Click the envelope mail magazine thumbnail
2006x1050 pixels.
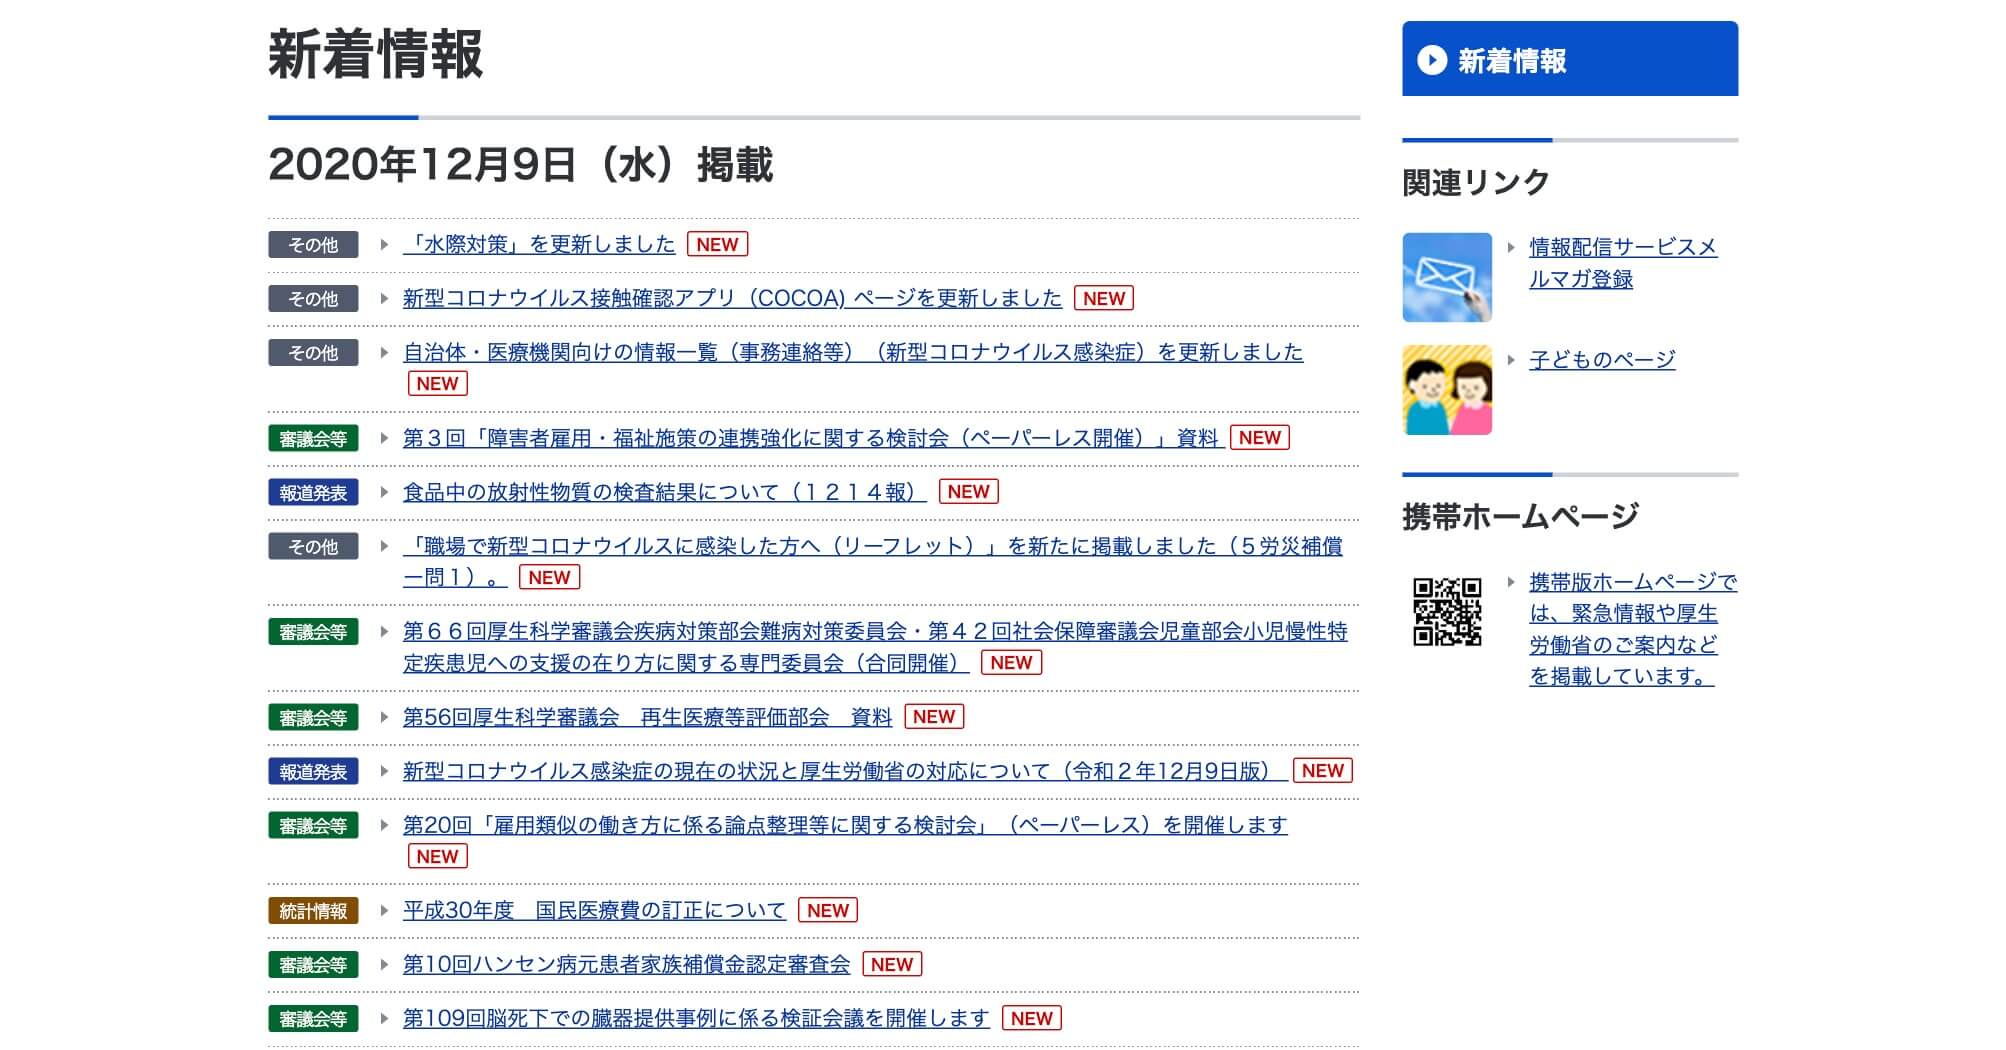tap(1447, 277)
